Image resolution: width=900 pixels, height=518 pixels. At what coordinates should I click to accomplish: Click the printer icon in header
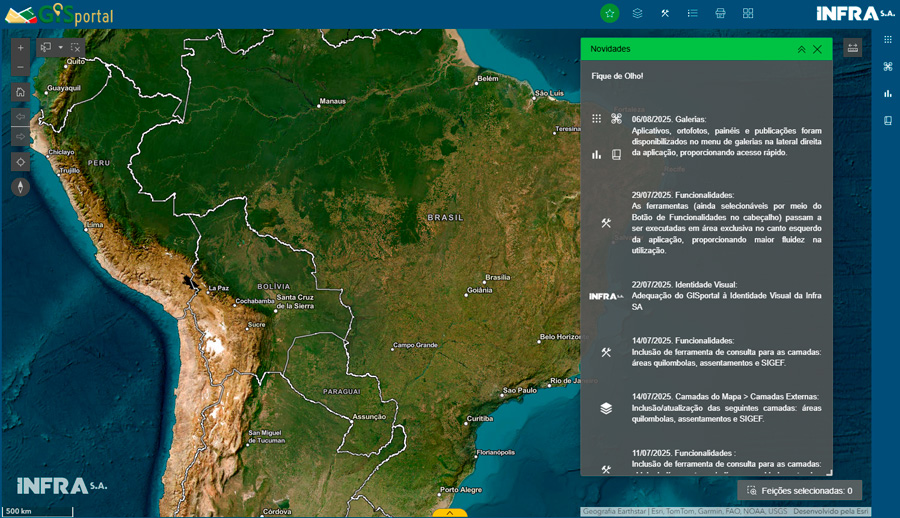click(x=720, y=13)
